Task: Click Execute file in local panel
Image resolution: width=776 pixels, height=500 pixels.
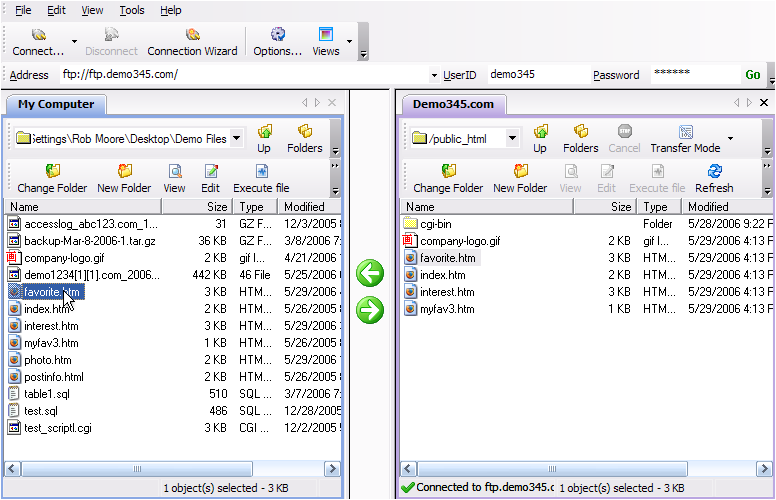Action: [x=261, y=178]
